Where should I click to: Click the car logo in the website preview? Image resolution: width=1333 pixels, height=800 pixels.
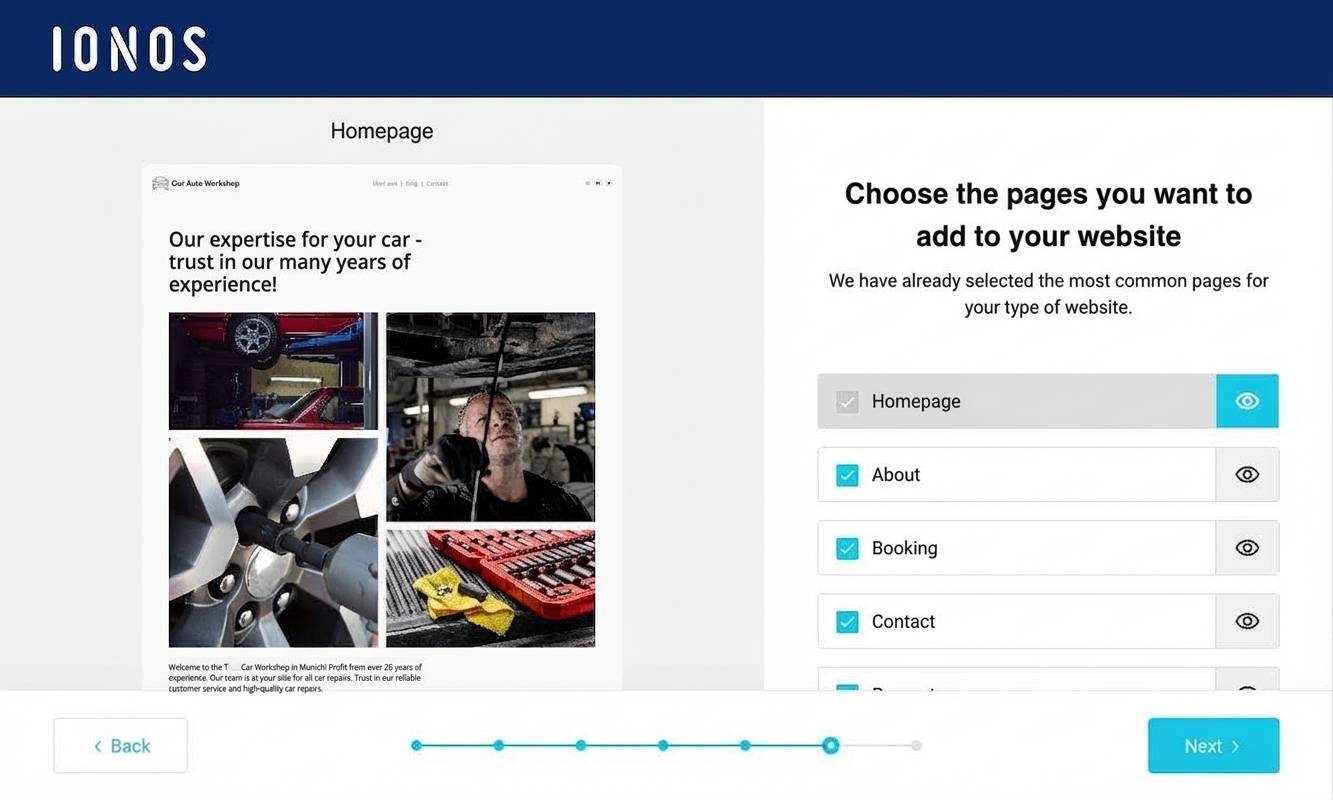[160, 183]
